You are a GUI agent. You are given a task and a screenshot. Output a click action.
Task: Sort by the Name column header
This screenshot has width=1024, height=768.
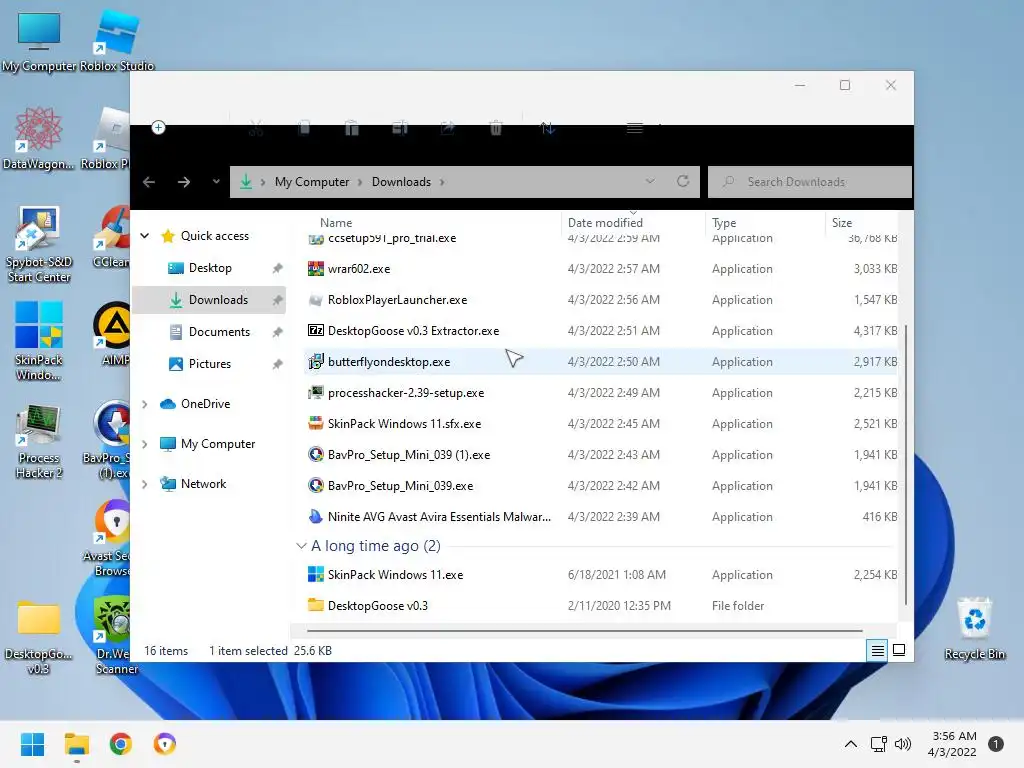pyautogui.click(x=336, y=223)
